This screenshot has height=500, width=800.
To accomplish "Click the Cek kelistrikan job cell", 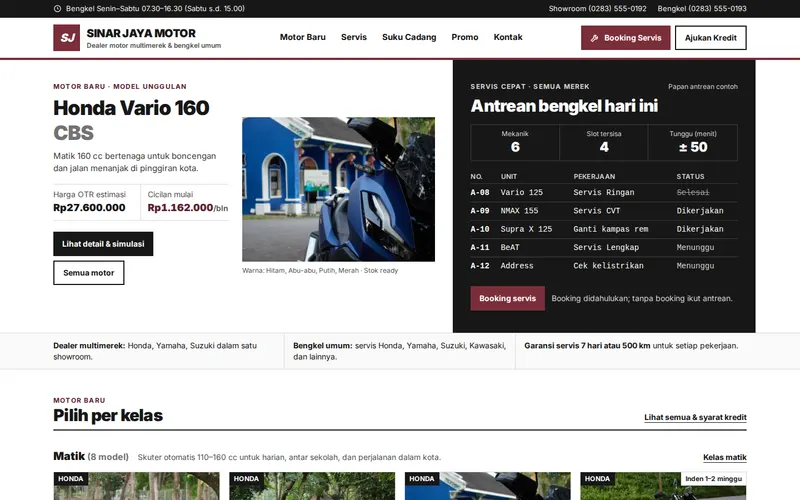I will point(608,266).
